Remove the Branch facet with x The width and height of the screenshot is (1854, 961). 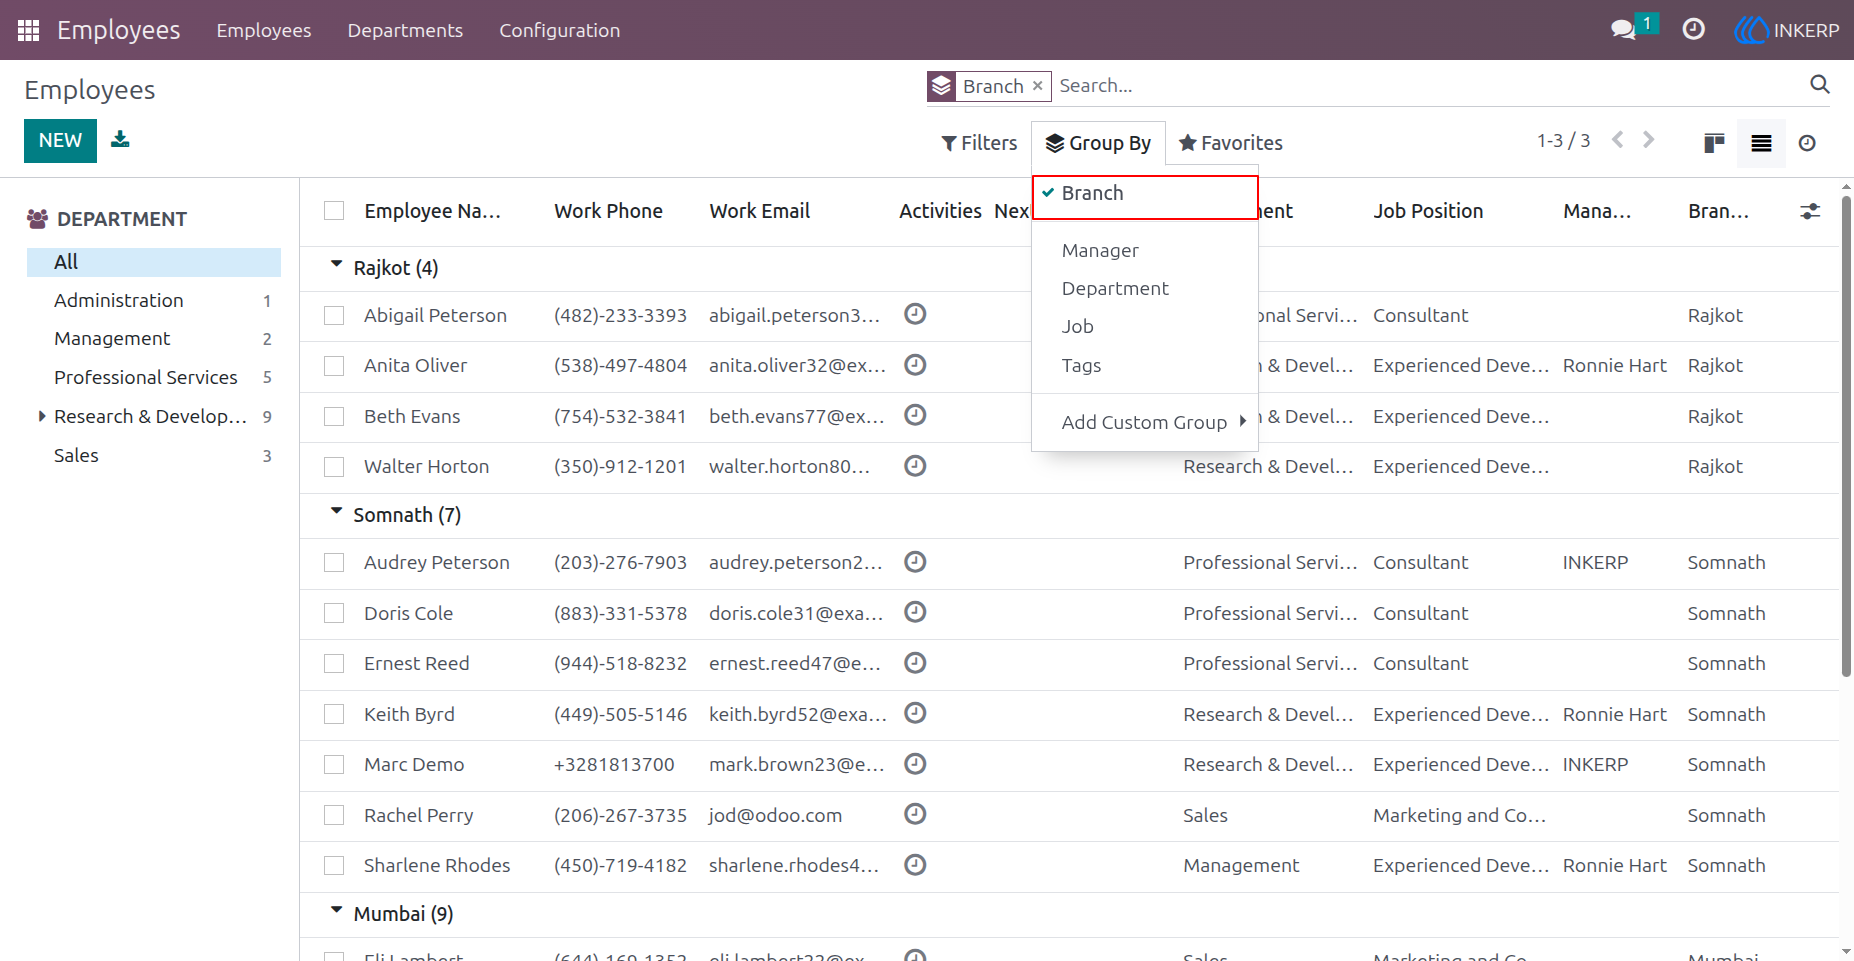pyautogui.click(x=1037, y=86)
